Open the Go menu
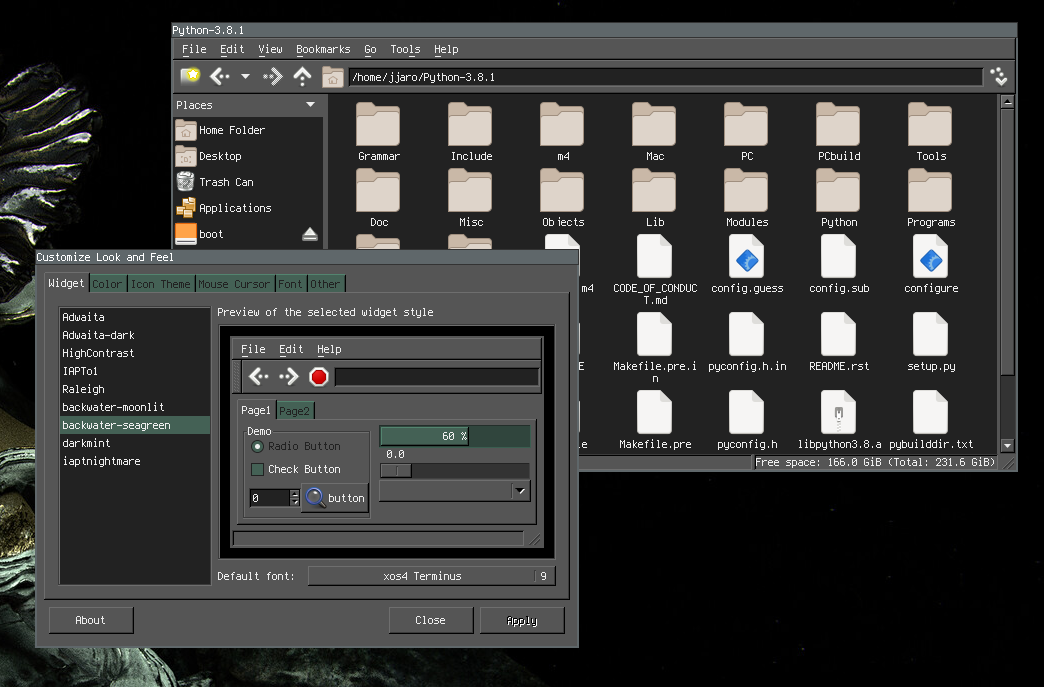Viewport: 1044px width, 687px height. [370, 49]
